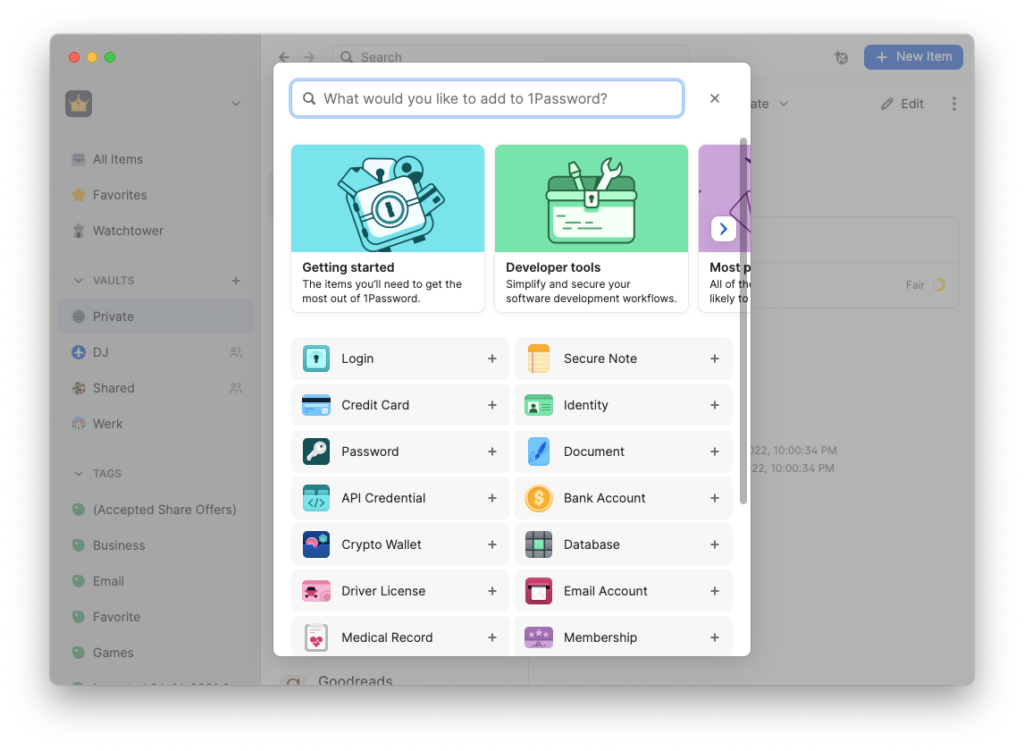Select the Login item type icon
This screenshot has height=751, width=1024.
314,358
